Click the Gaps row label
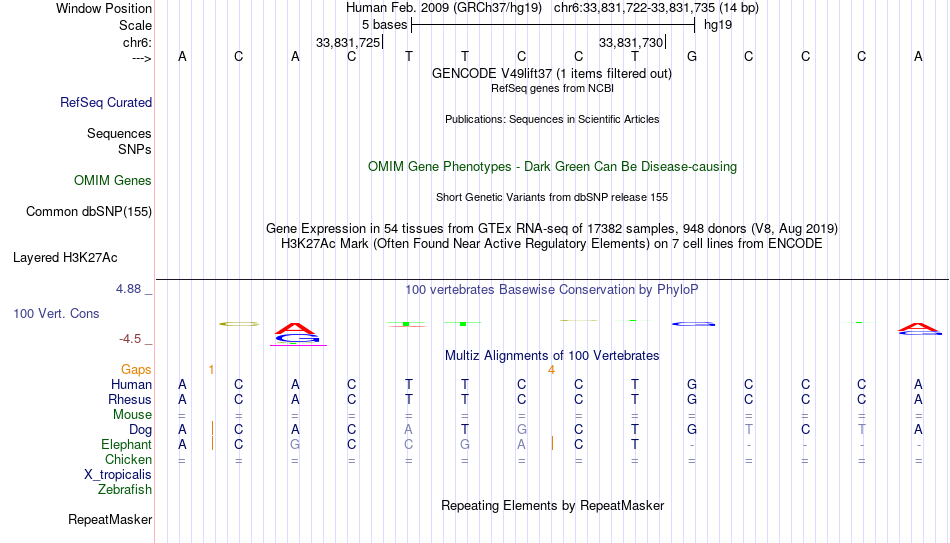950x543 pixels. (136, 370)
